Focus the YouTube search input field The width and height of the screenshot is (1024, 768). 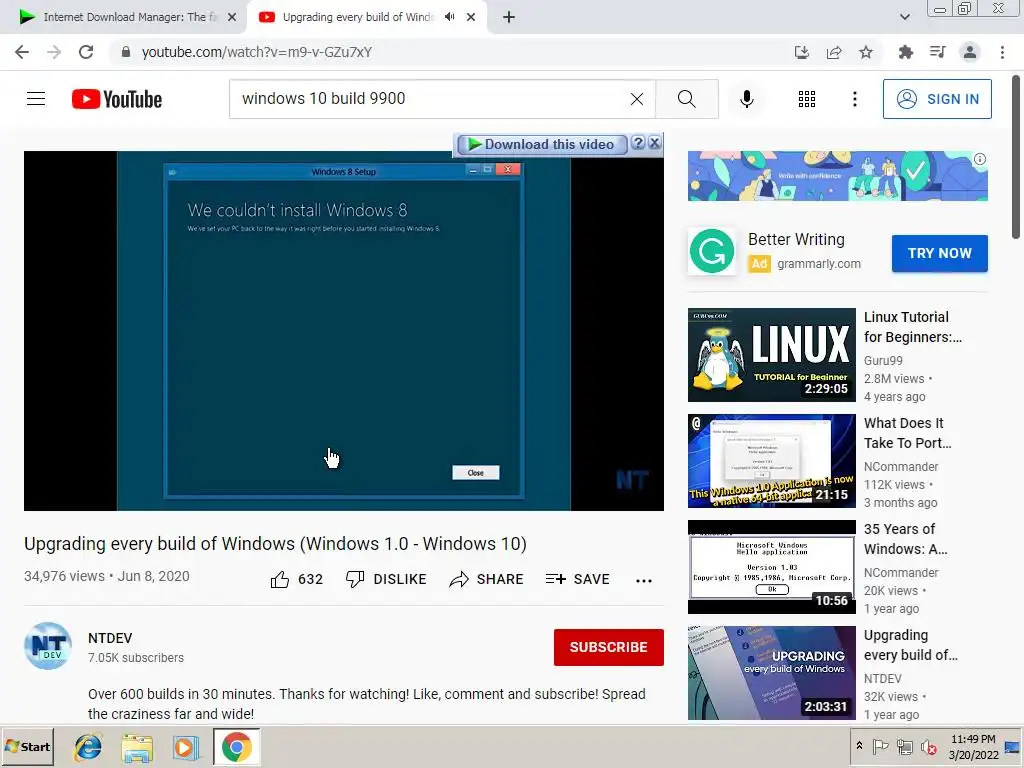[x=431, y=99]
